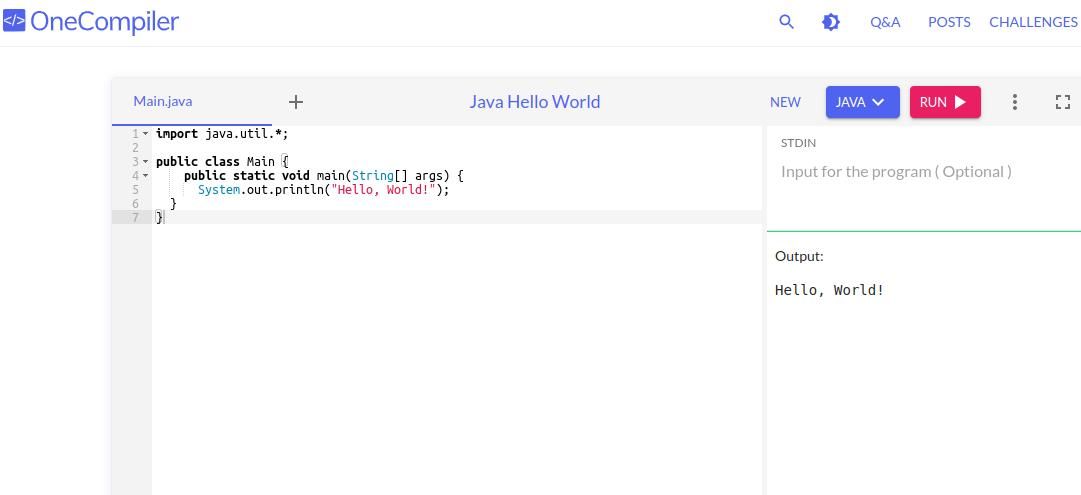The width and height of the screenshot is (1081, 495).
Task: Open the JAVA language dropdown
Action: [862, 102]
